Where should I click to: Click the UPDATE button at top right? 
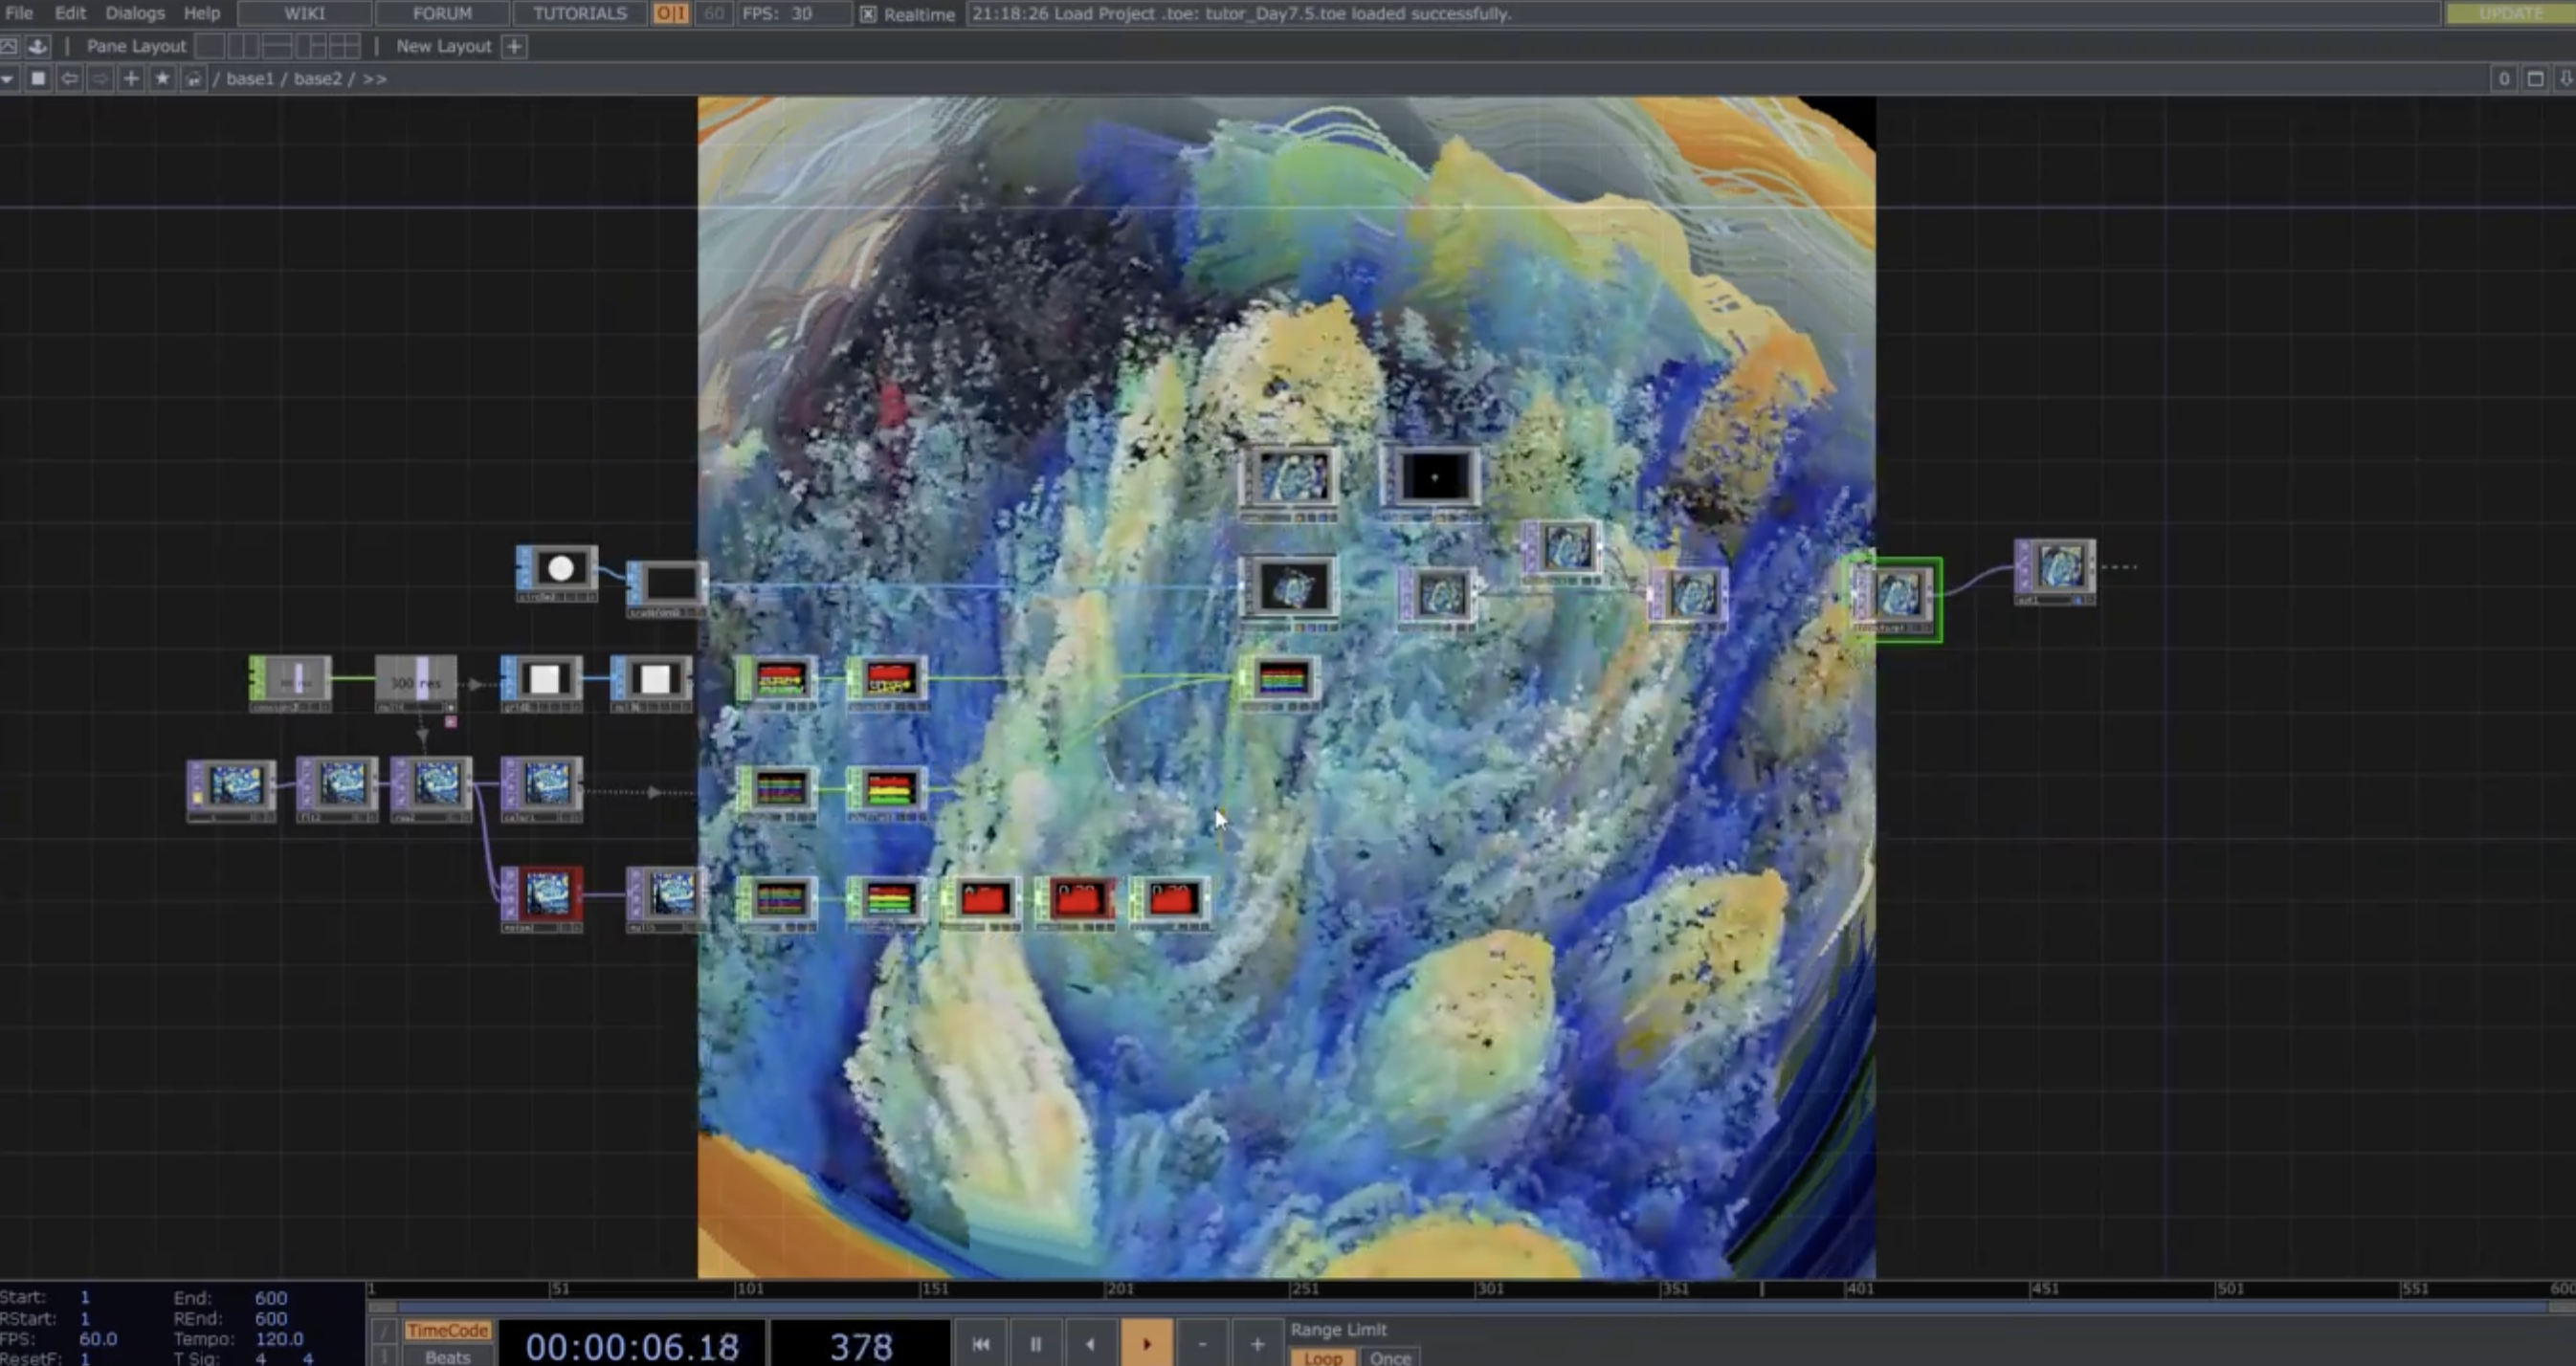[2510, 13]
